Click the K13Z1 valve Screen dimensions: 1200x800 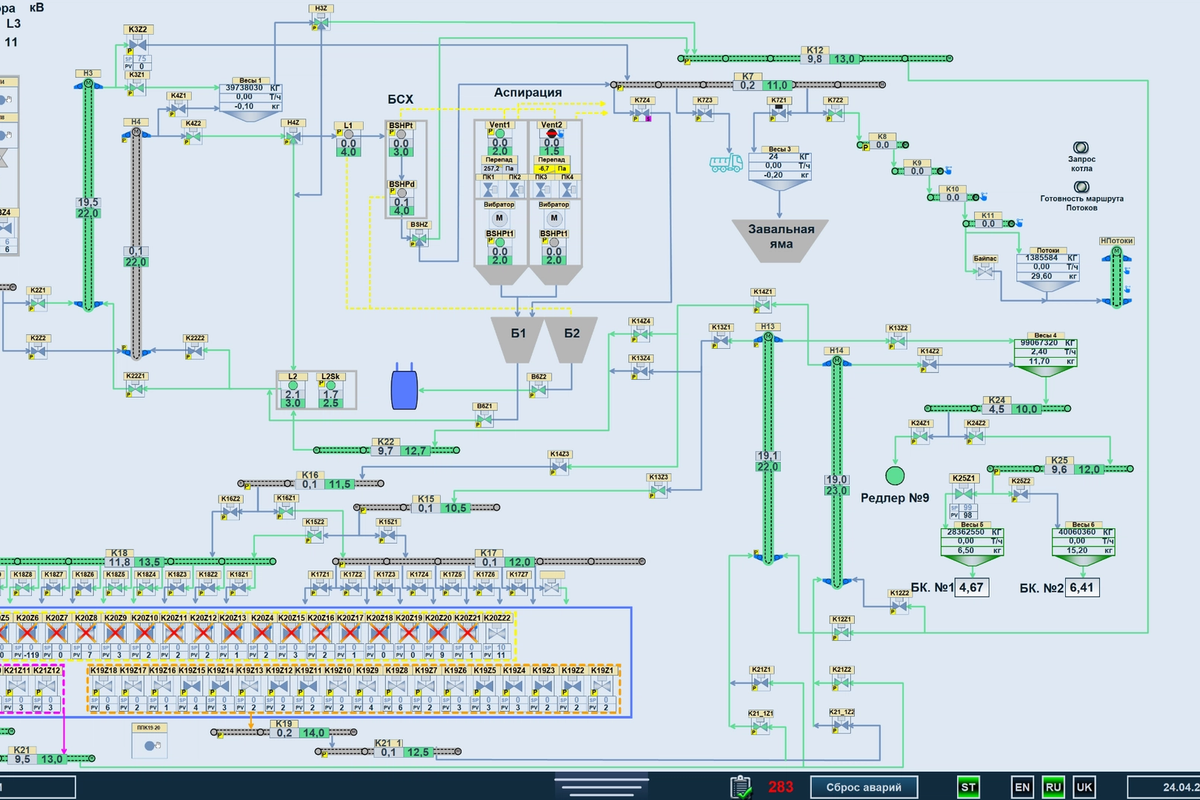[721, 342]
